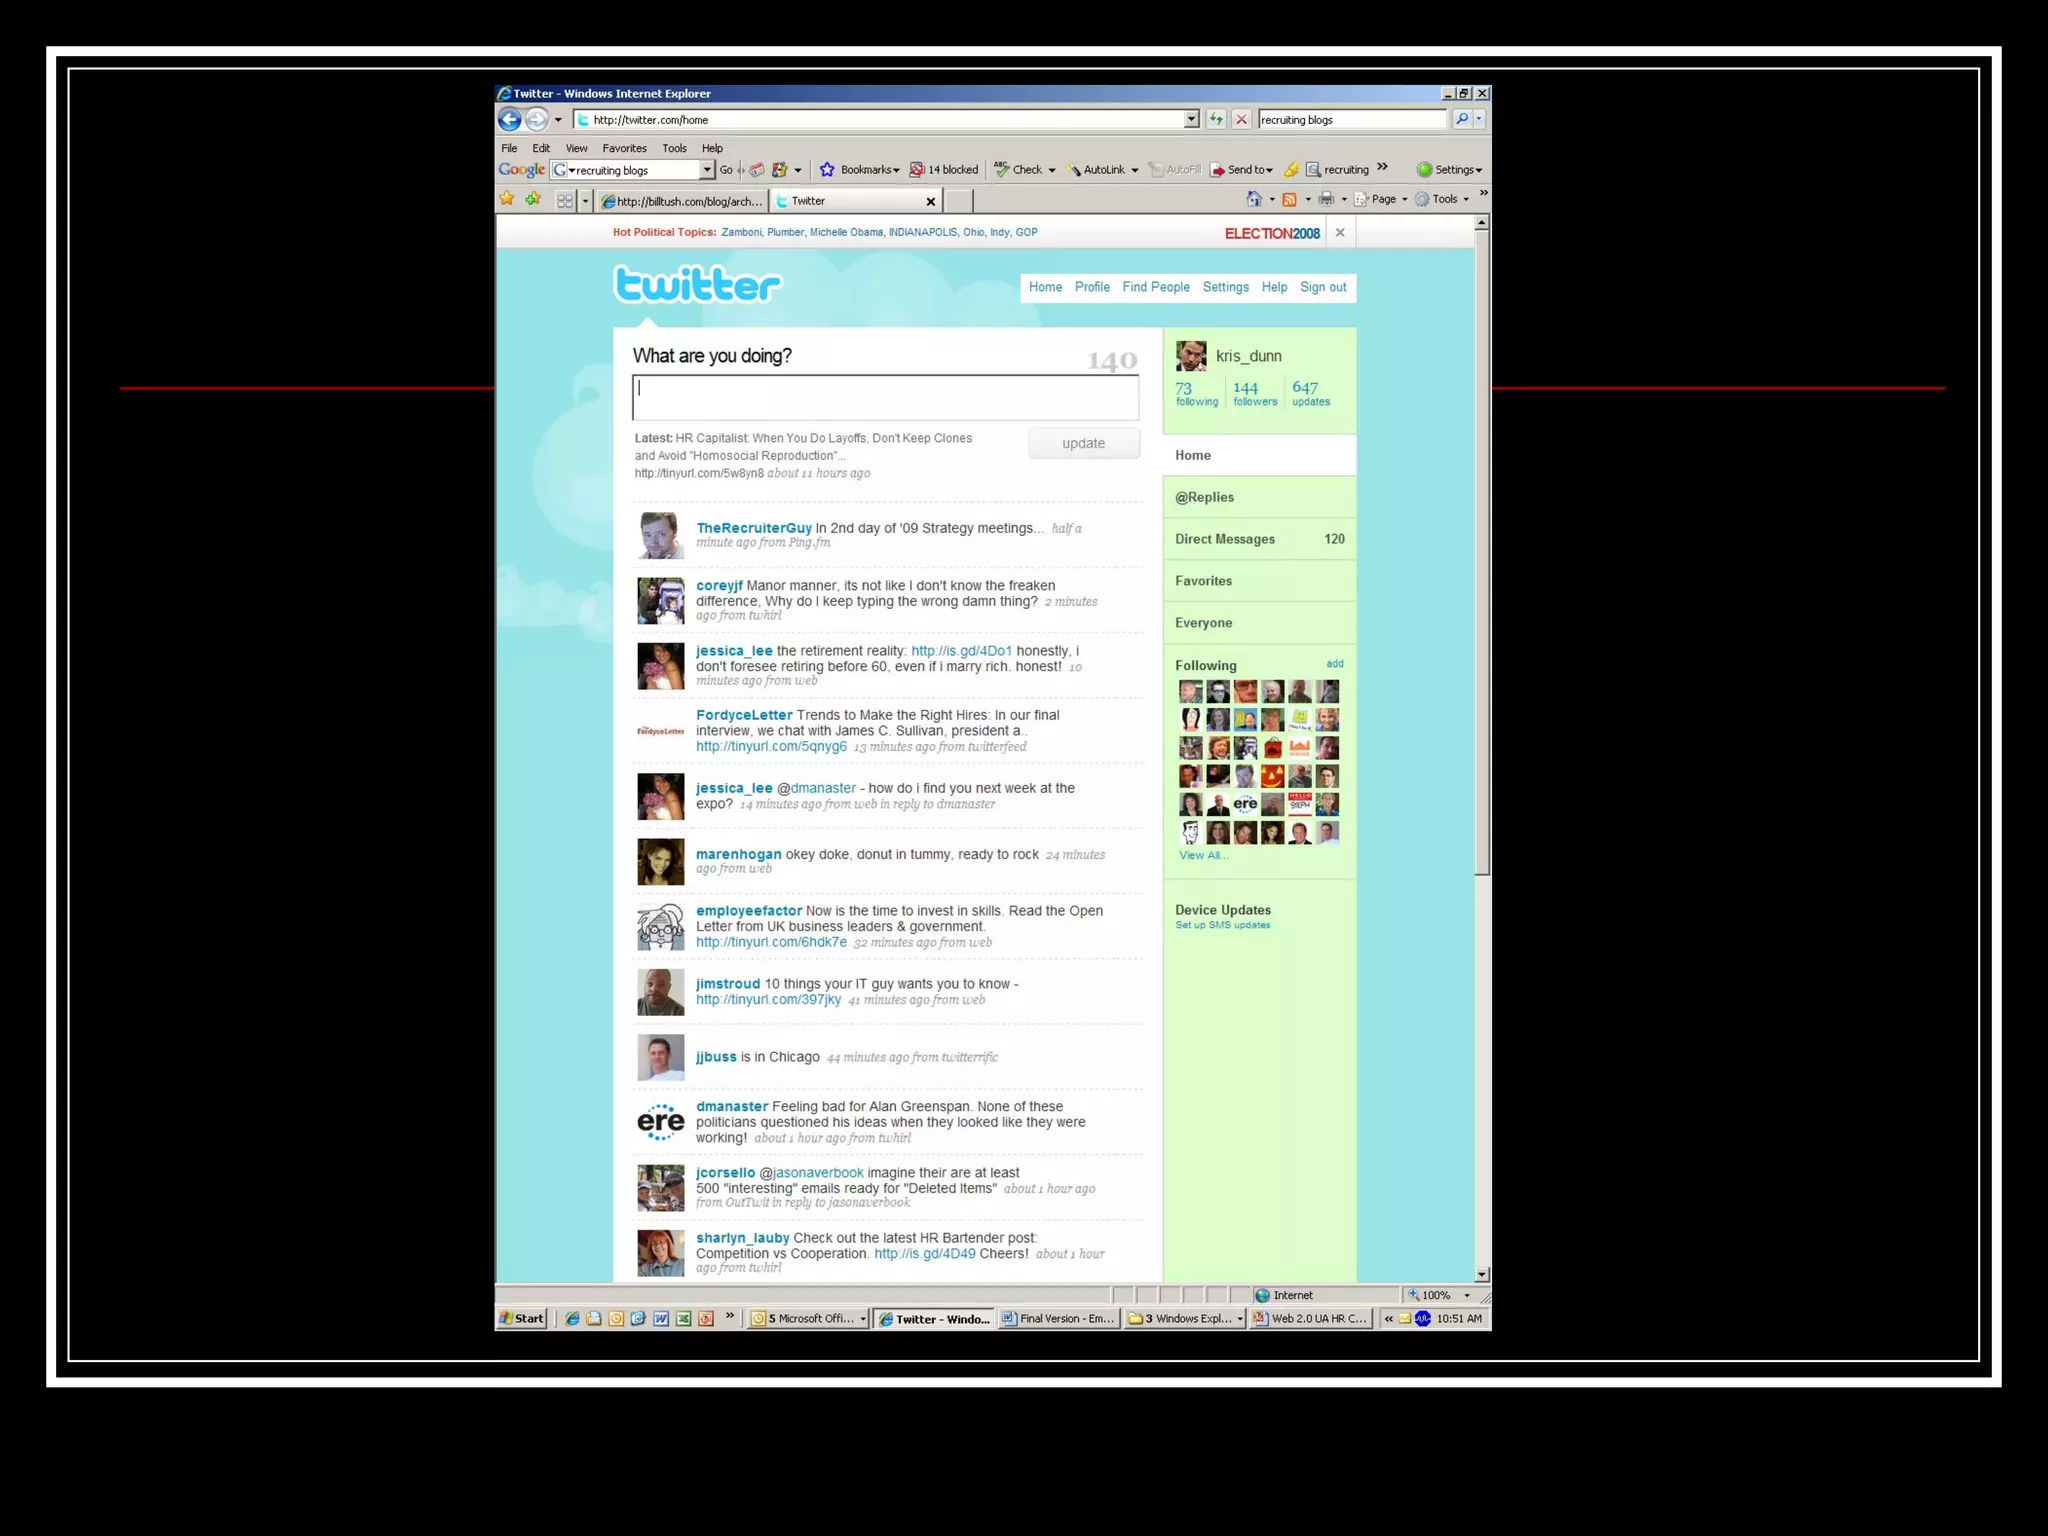
Task: Switch to the billtush.com blog tab
Action: 682,201
